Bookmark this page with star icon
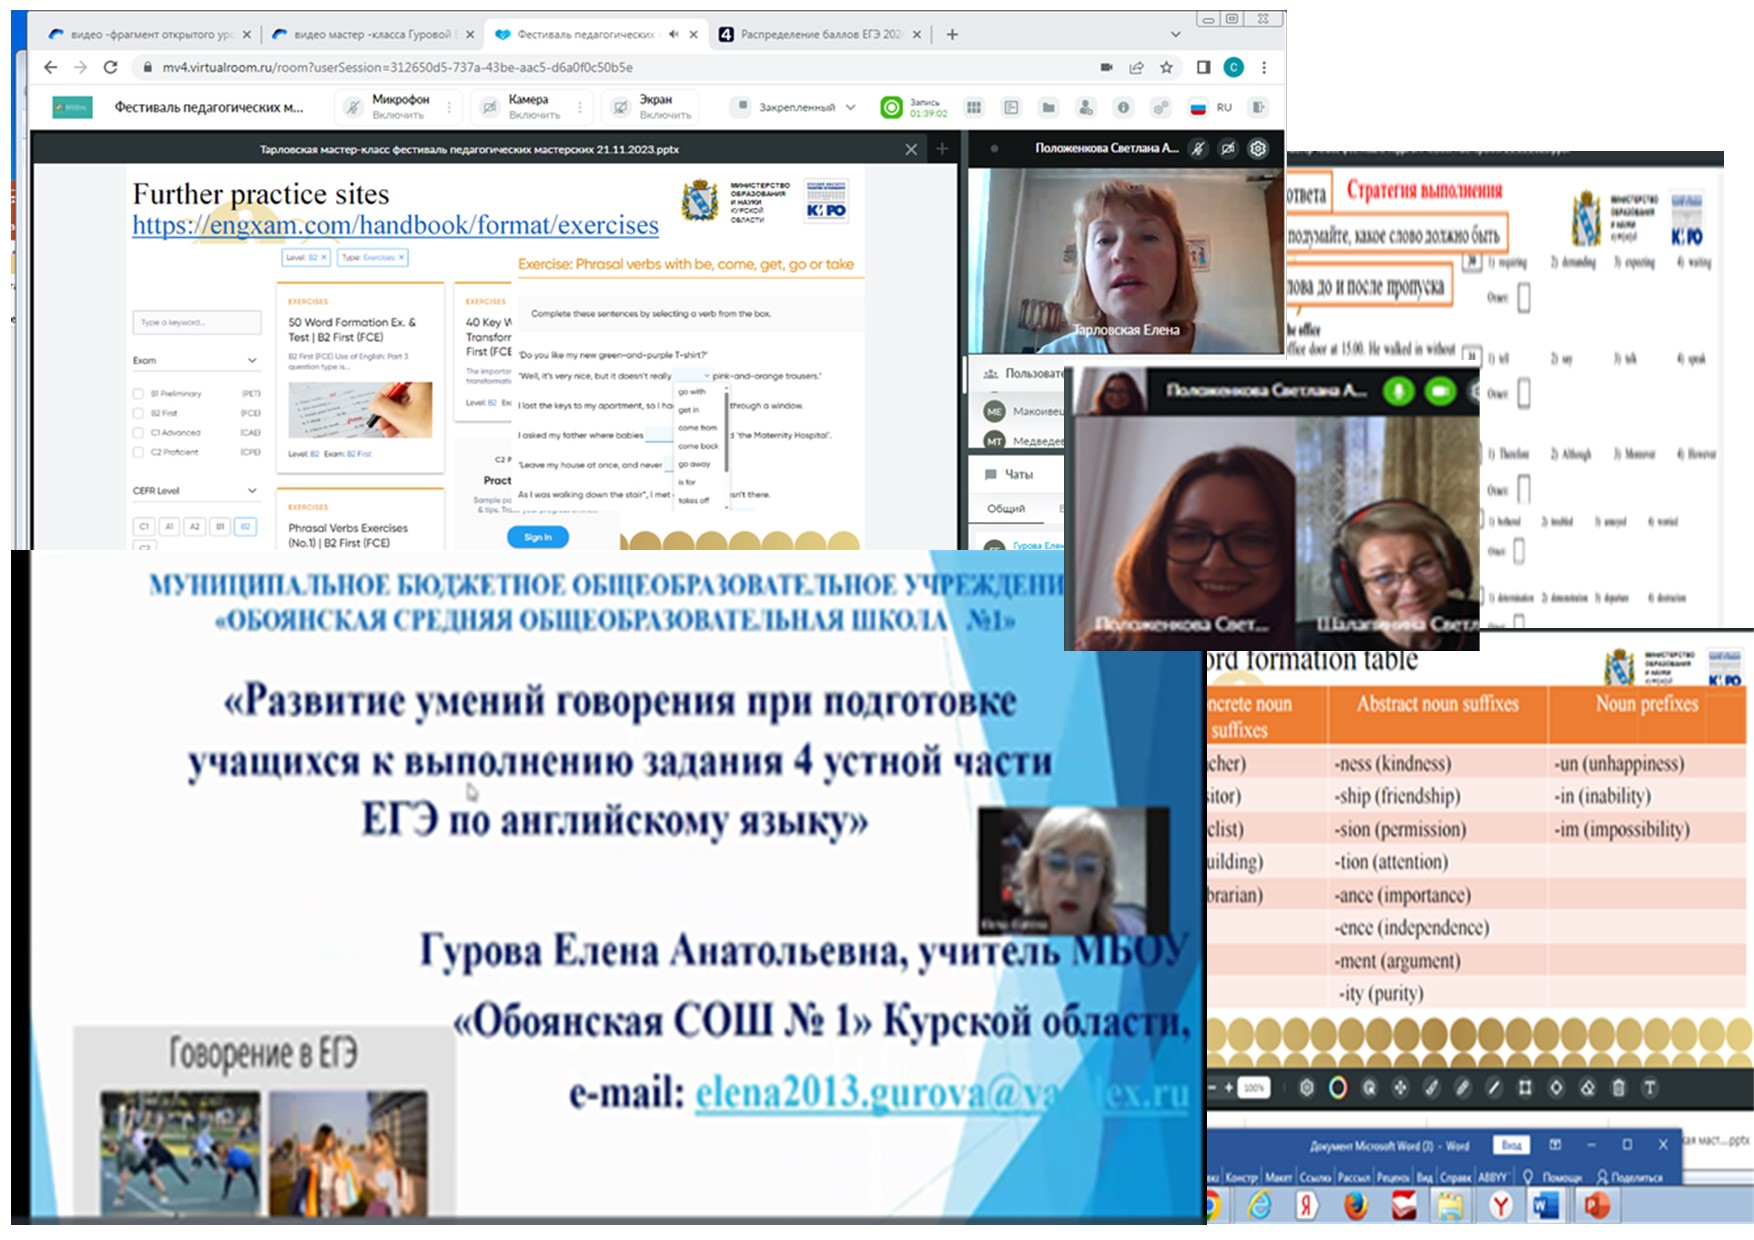Viewport: 1754px width, 1240px height. [1166, 67]
